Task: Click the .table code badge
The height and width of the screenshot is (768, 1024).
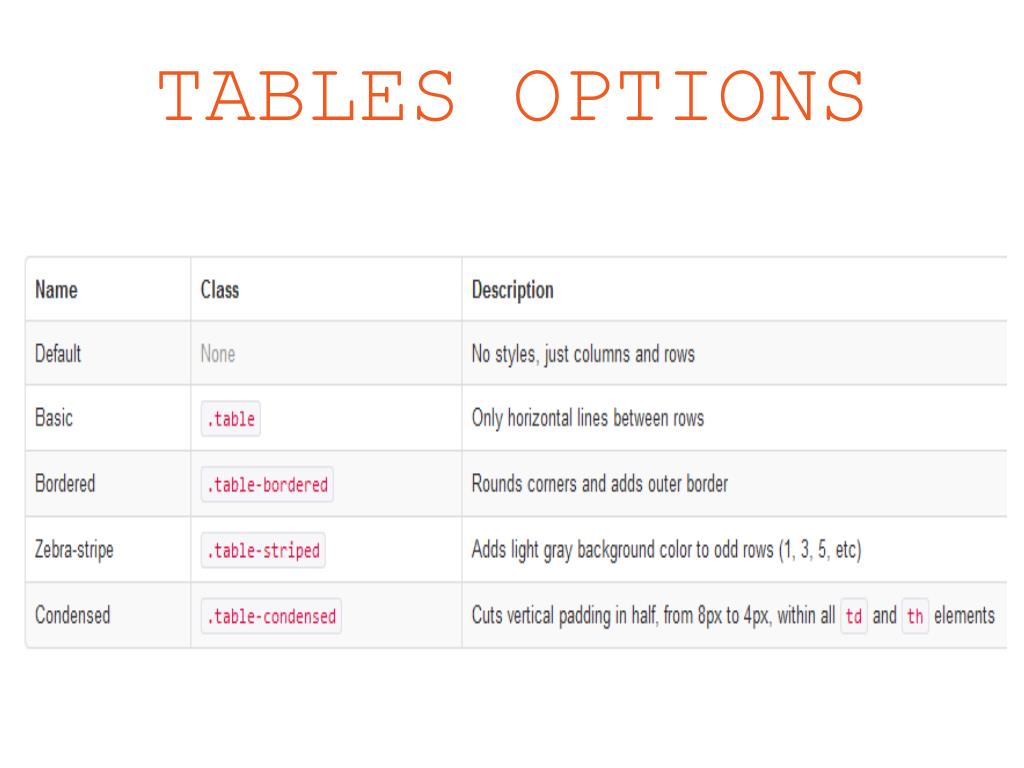Action: [231, 419]
